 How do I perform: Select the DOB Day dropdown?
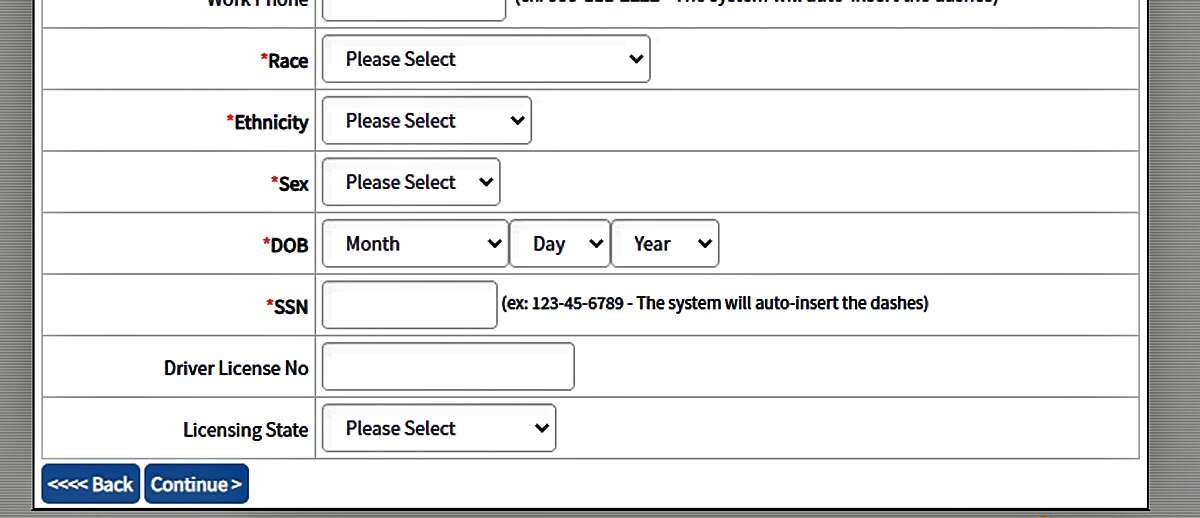[560, 244]
